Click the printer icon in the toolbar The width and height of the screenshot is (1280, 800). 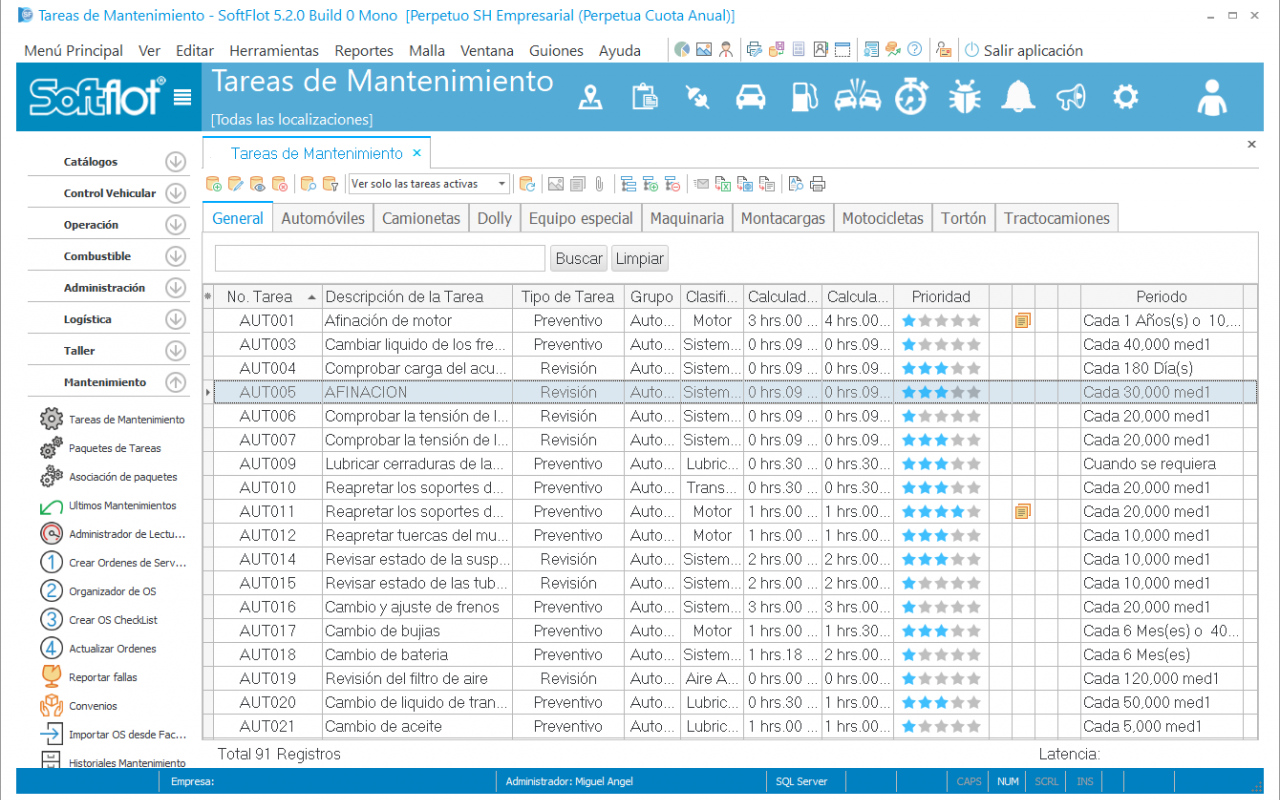[818, 184]
